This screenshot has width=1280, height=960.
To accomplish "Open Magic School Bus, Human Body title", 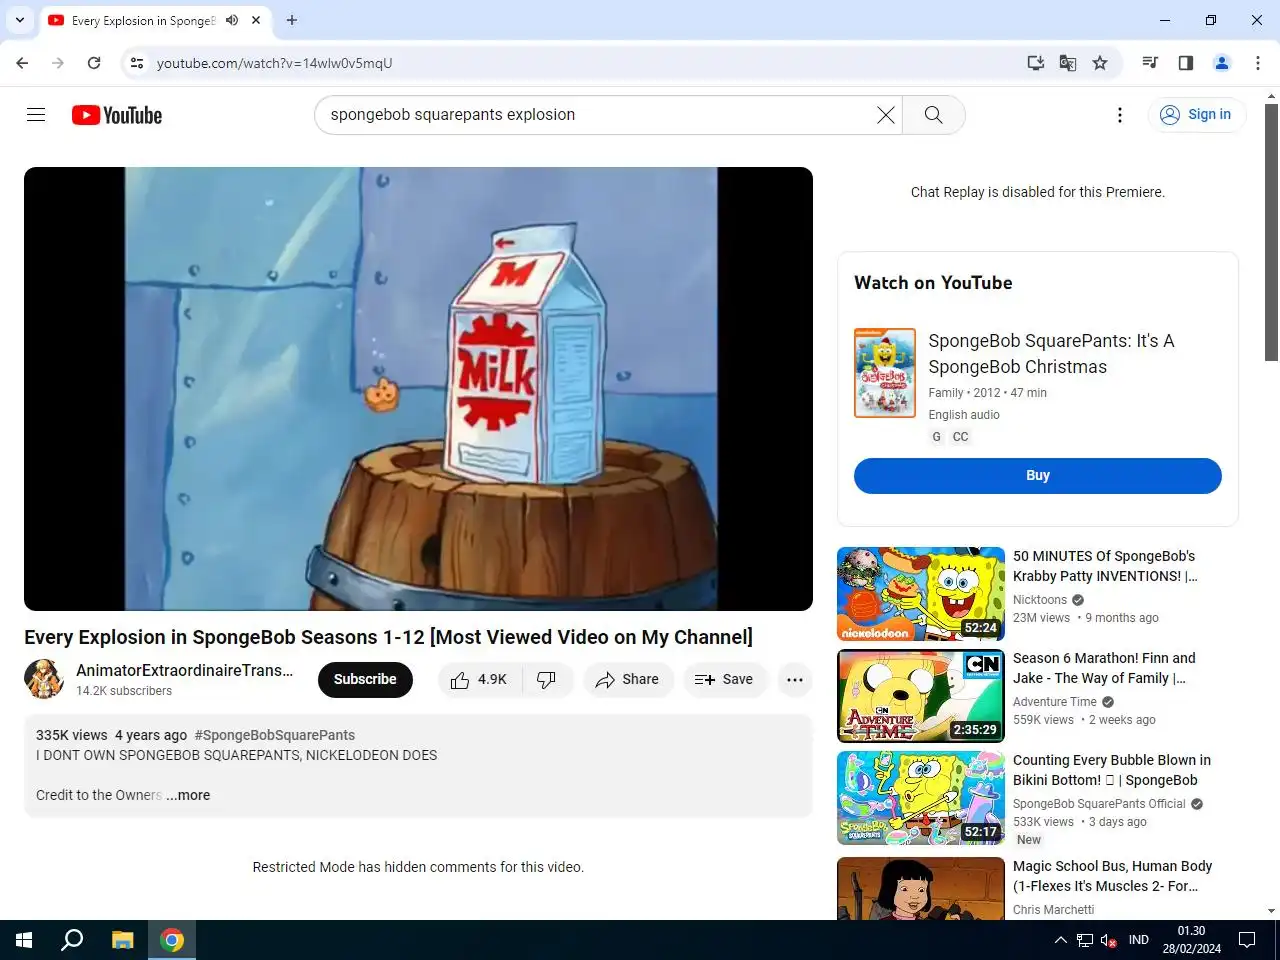I will pyautogui.click(x=1112, y=876).
